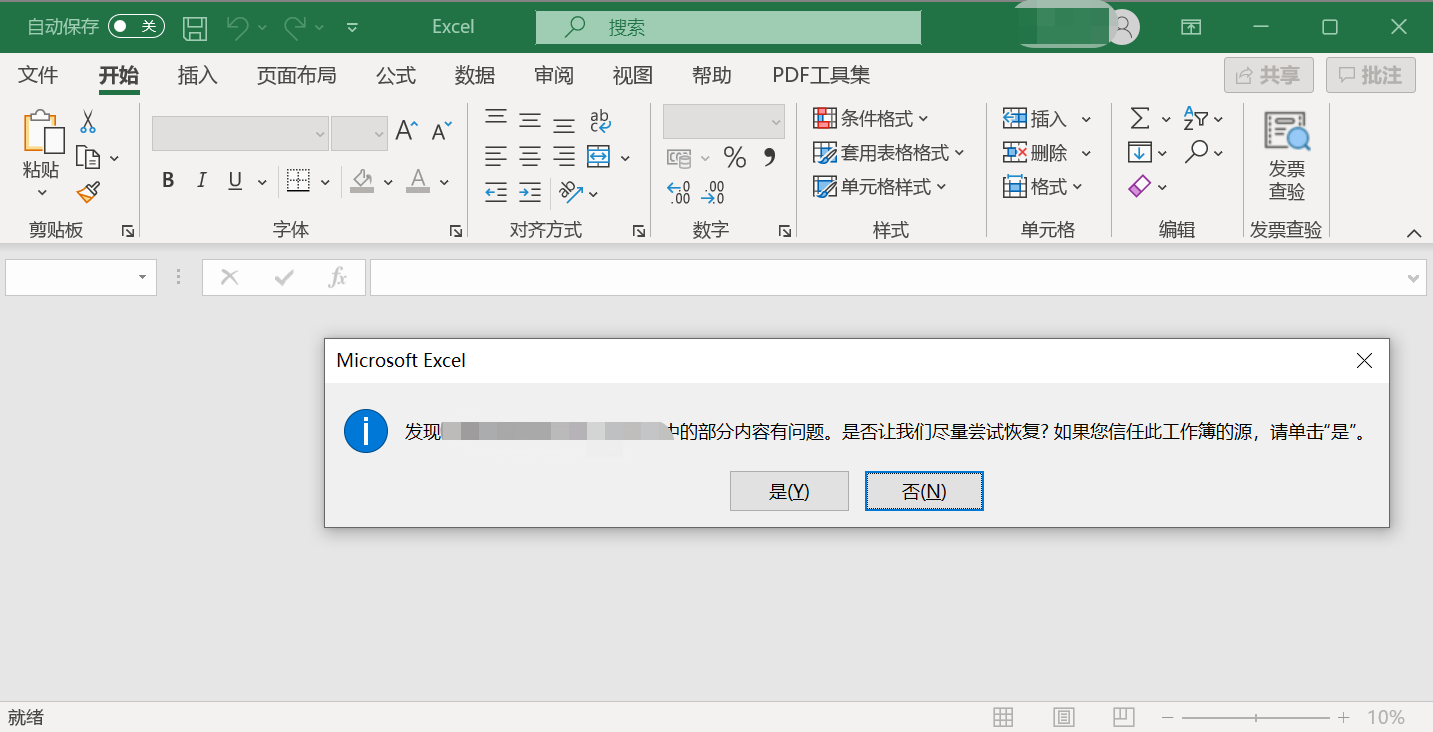Click the Decrease Indent icon
Screen dimensions: 1433x732
click(496, 192)
